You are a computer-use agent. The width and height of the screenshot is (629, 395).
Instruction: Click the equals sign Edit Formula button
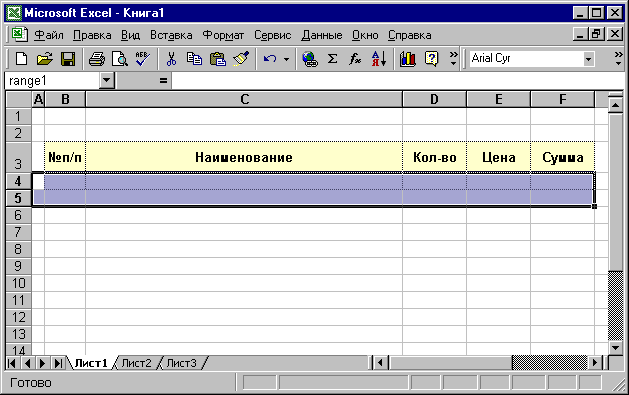tap(163, 81)
